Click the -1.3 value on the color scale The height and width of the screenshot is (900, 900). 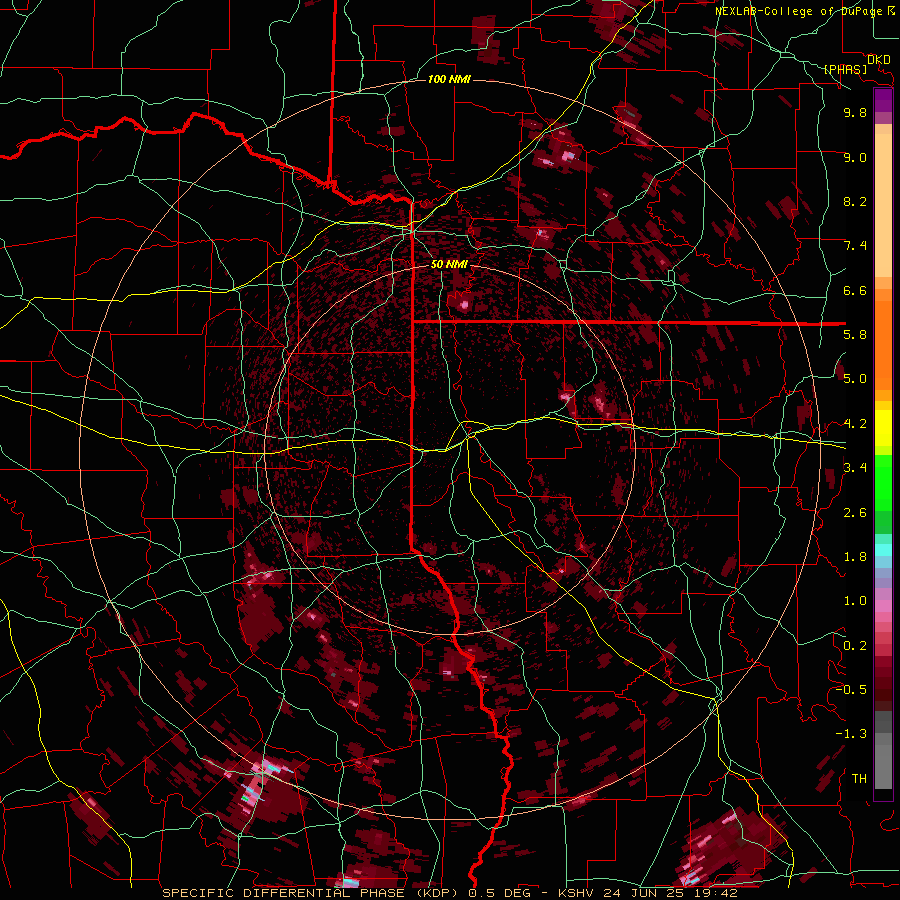851,734
